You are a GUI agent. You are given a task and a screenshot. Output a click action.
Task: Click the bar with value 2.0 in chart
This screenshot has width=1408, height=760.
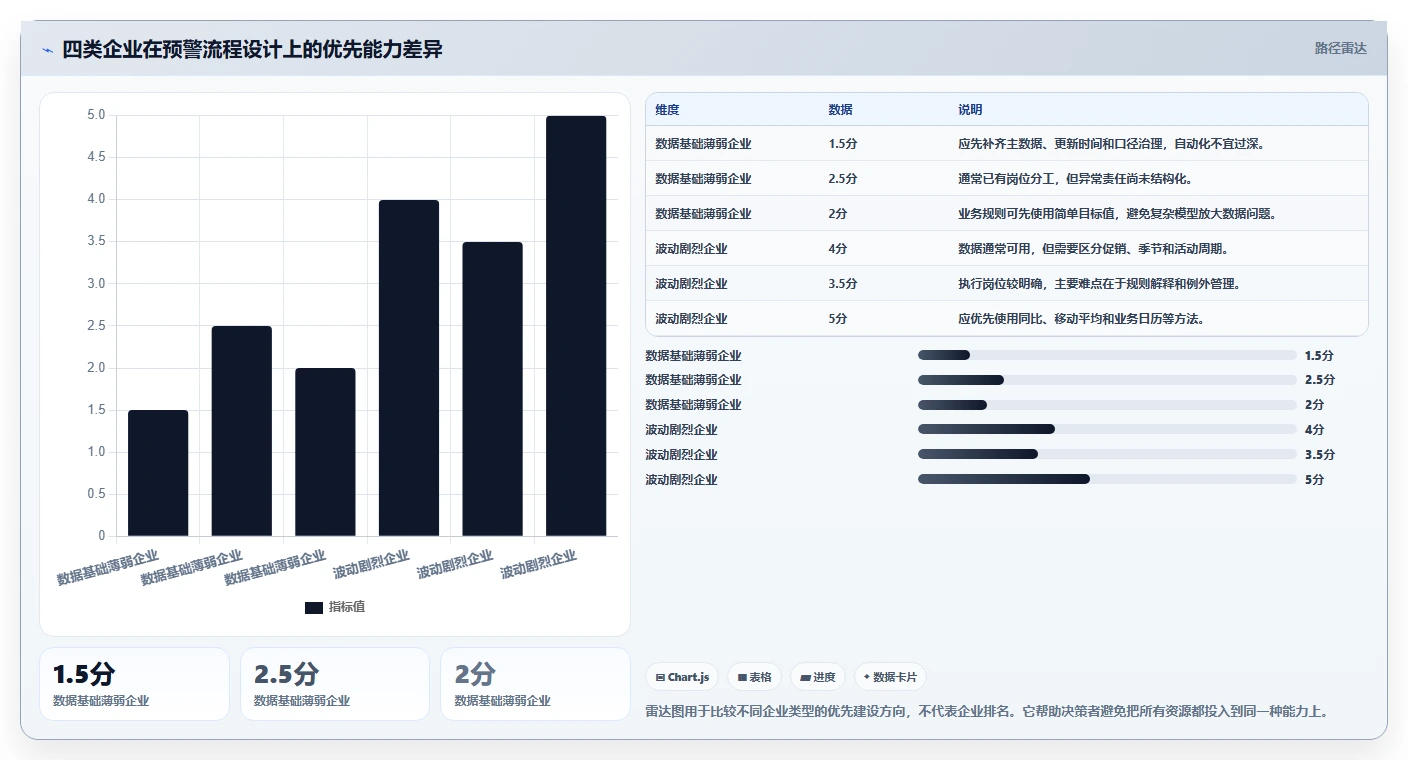click(325, 452)
